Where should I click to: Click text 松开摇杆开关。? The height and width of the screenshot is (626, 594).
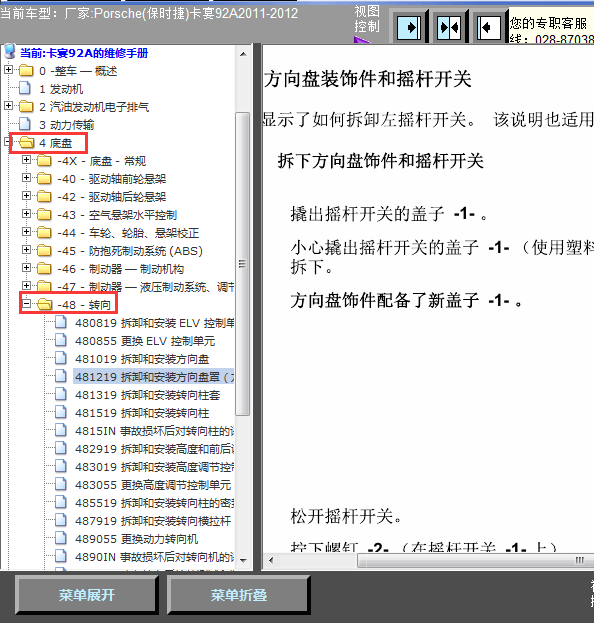pyautogui.click(x=346, y=516)
